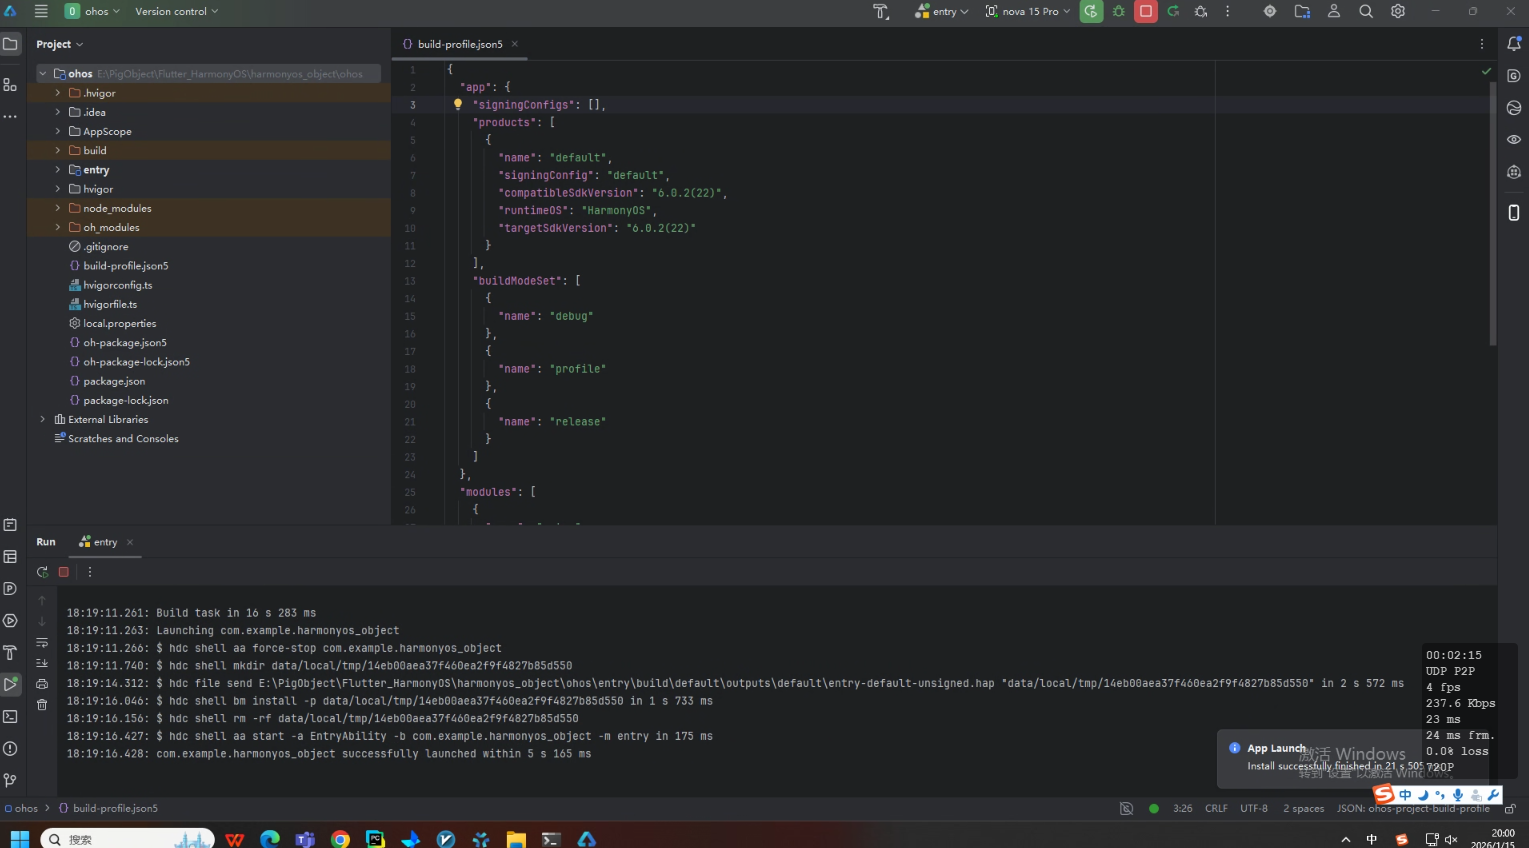Image resolution: width=1529 pixels, height=848 pixels.
Task: Switch to build-profile.json5 editor tab
Action: coord(460,44)
